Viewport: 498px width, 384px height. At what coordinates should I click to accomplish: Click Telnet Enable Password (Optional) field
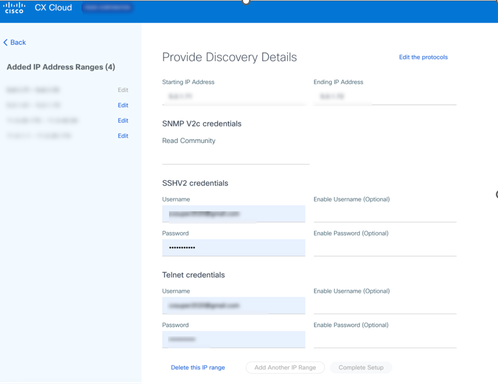tap(385, 339)
